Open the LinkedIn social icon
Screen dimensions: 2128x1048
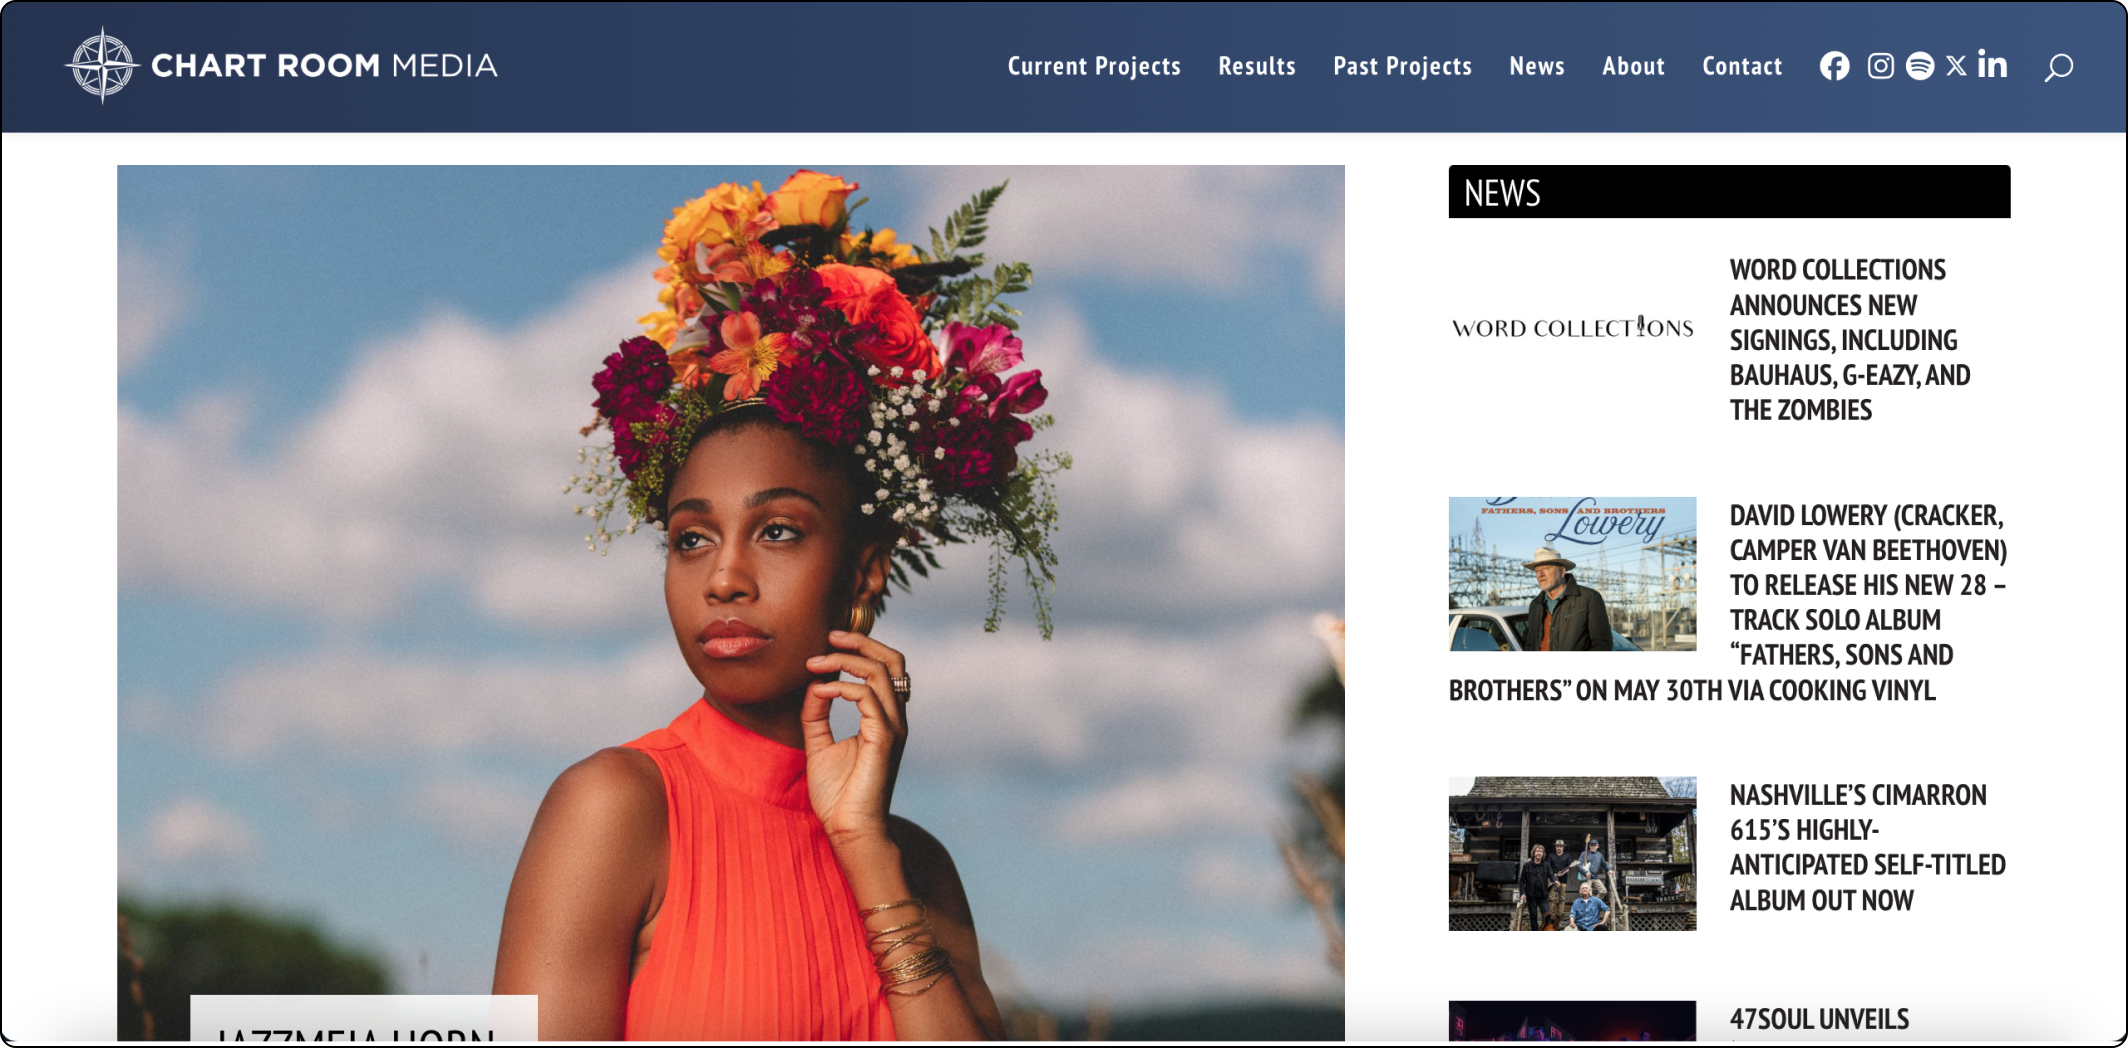(x=1992, y=65)
